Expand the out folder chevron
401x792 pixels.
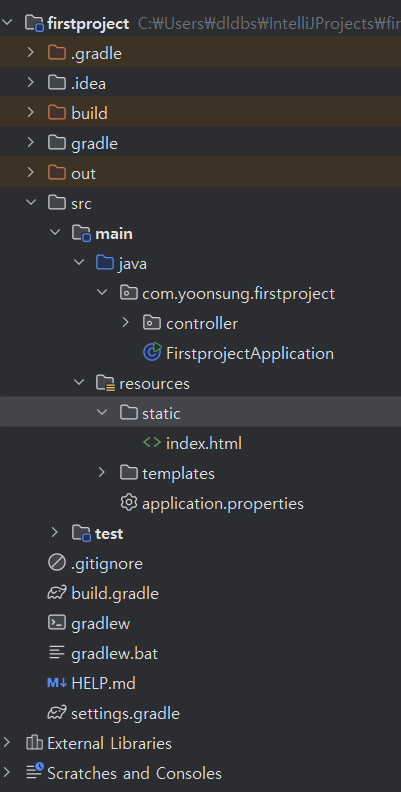click(x=31, y=173)
